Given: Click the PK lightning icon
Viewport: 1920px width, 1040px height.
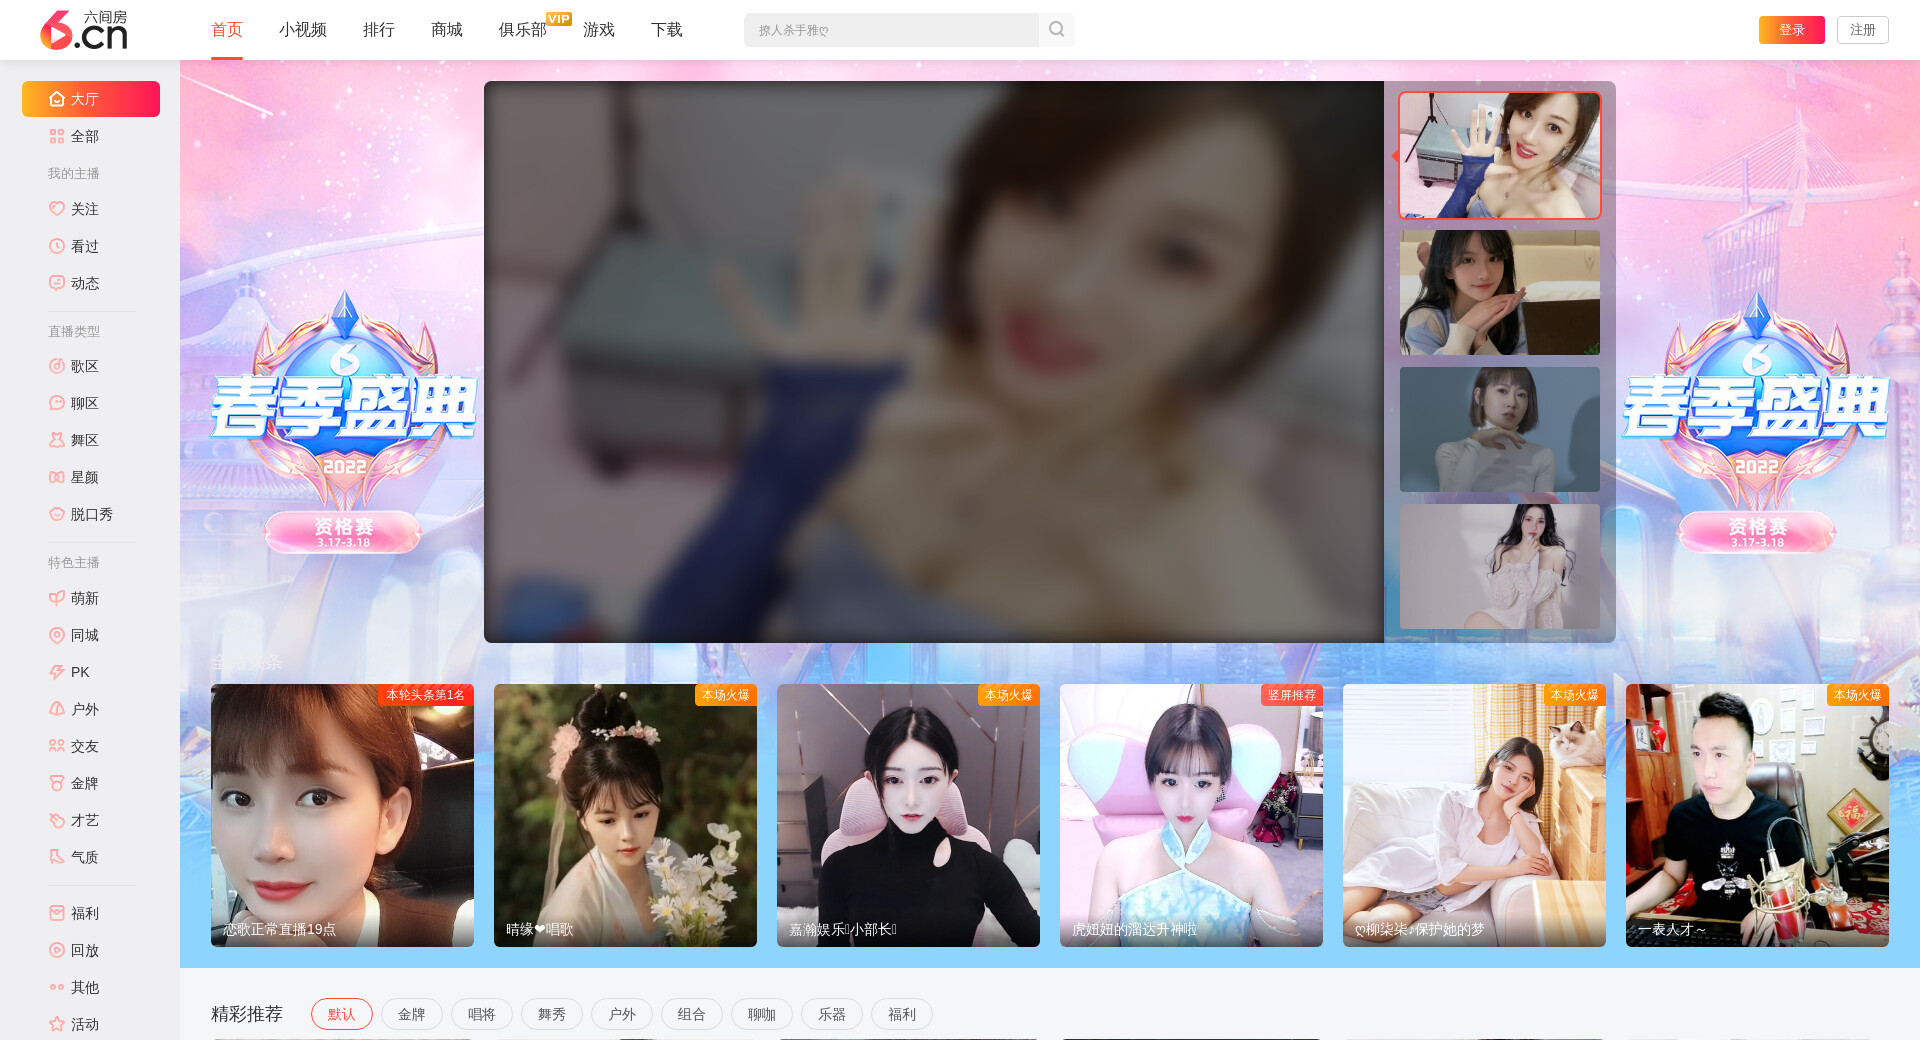Looking at the screenshot, I should [x=57, y=672].
